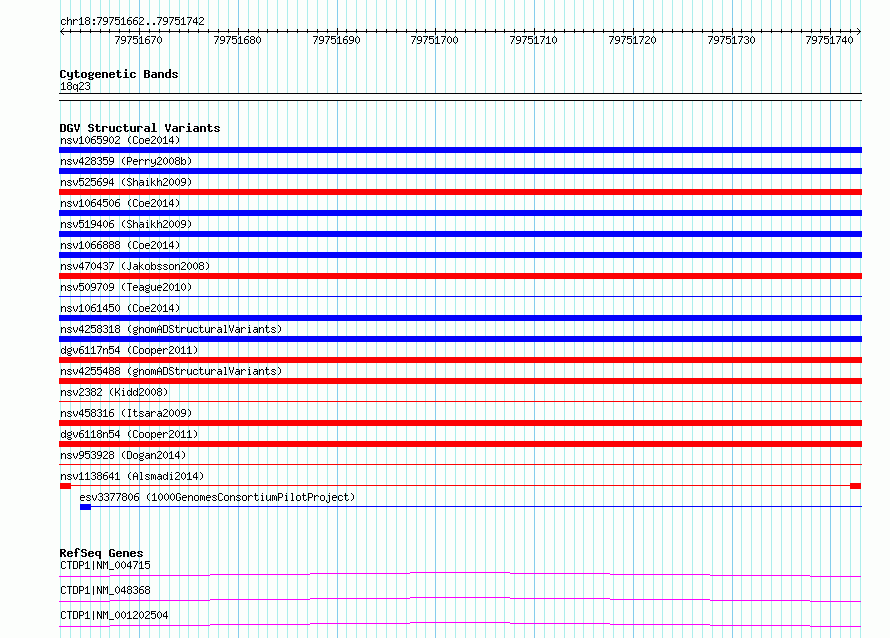Click the DGV Structural Variants track heading
This screenshot has width=890, height=638.
140,128
